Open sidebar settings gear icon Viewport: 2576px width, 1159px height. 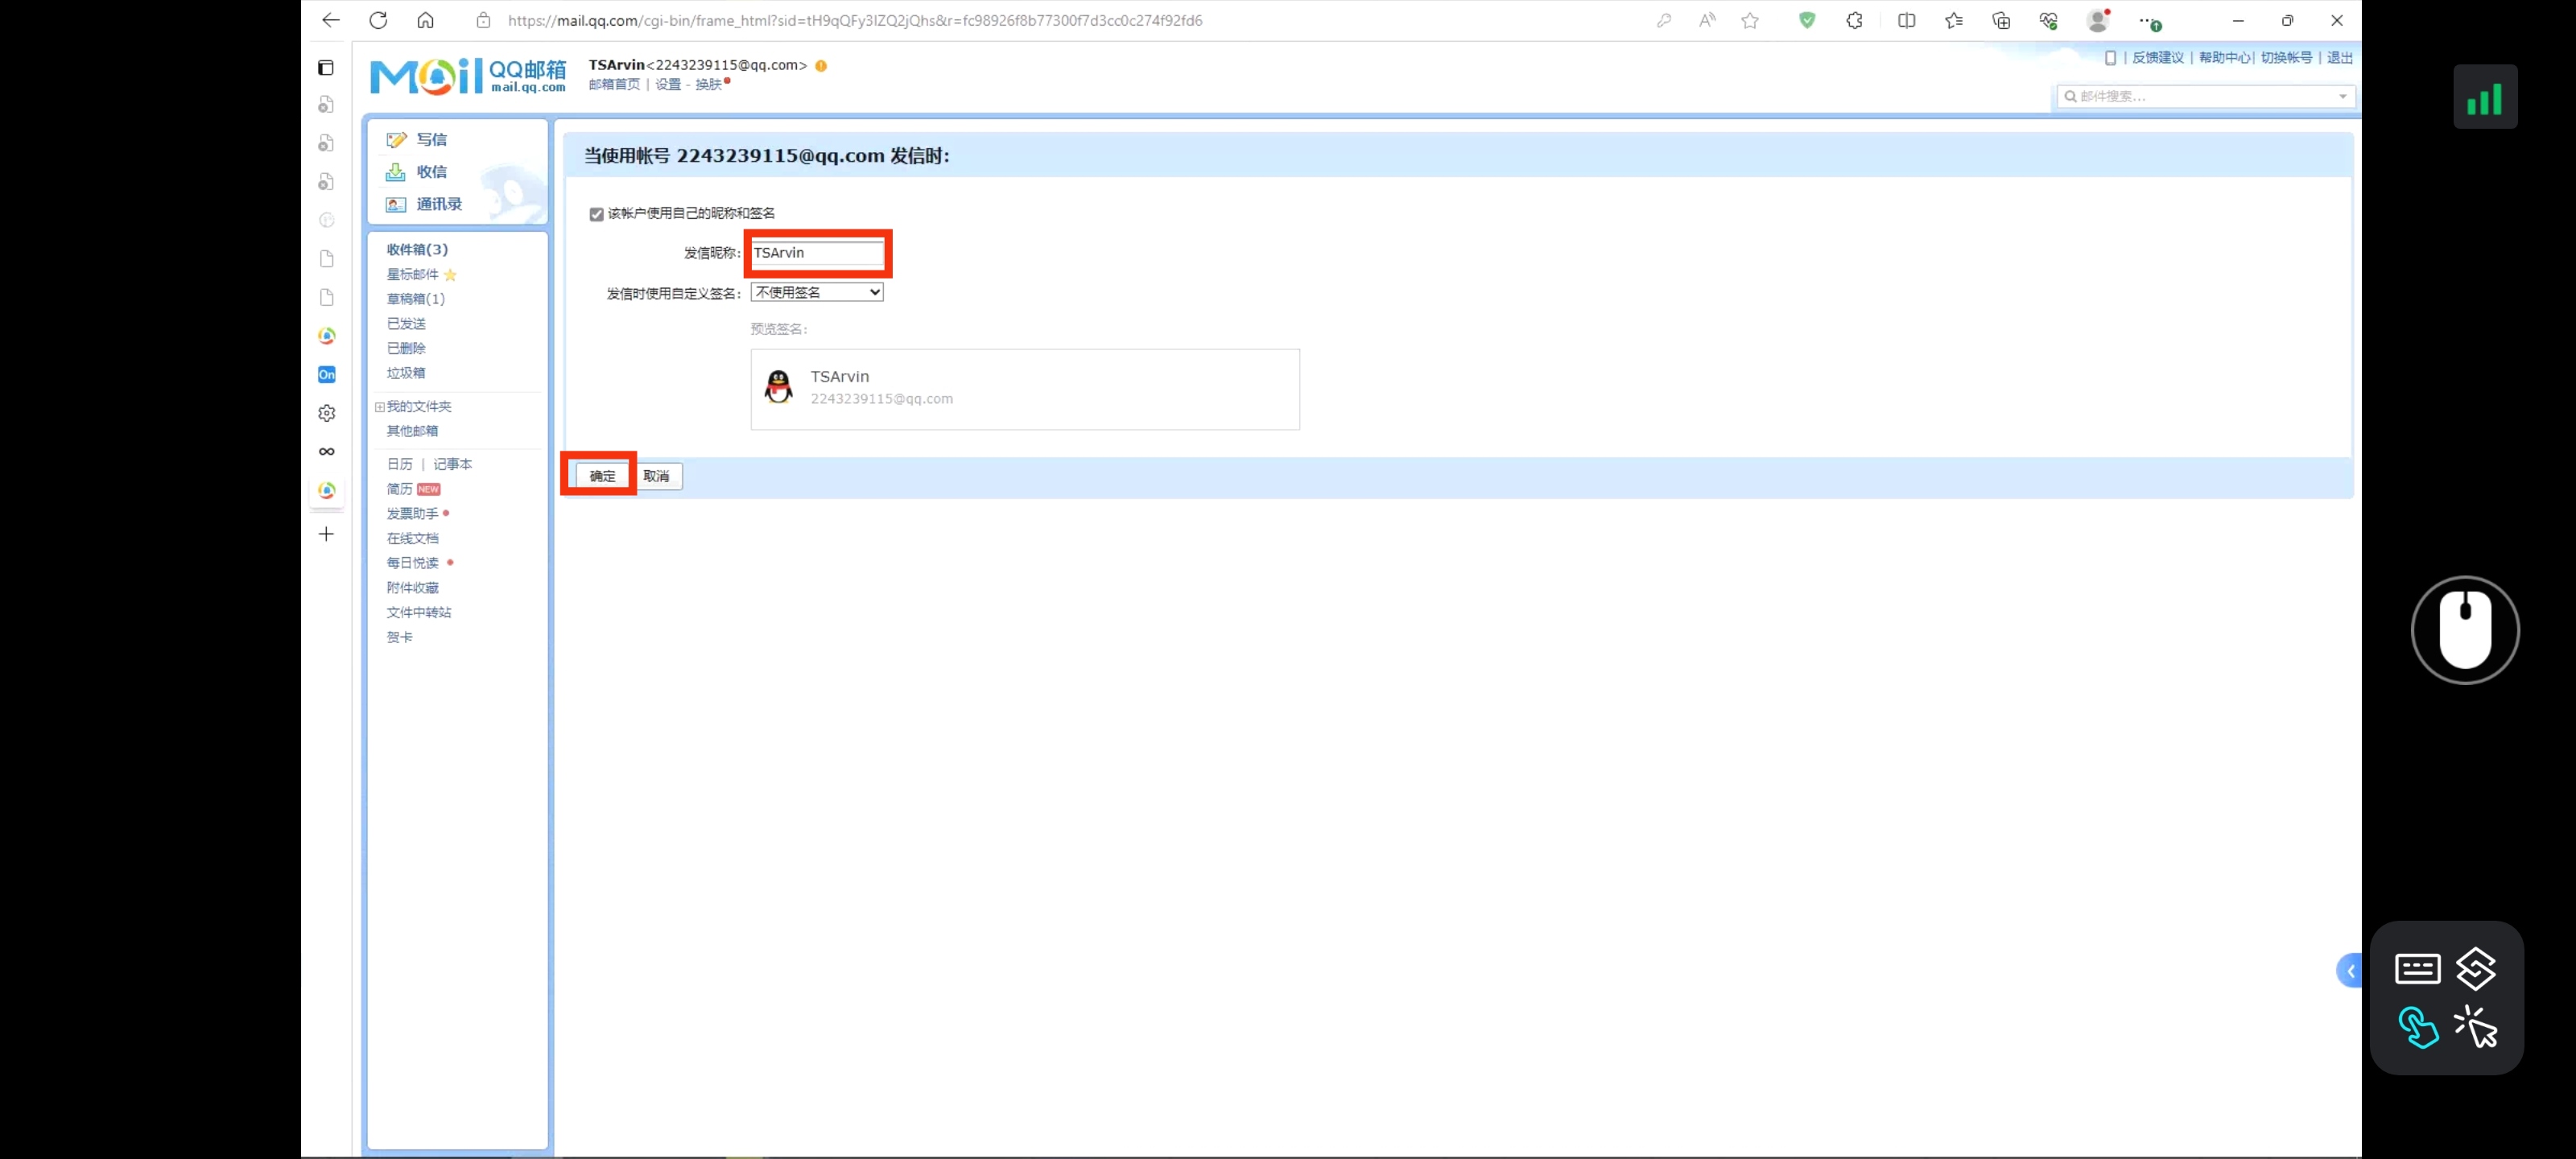pyautogui.click(x=327, y=413)
